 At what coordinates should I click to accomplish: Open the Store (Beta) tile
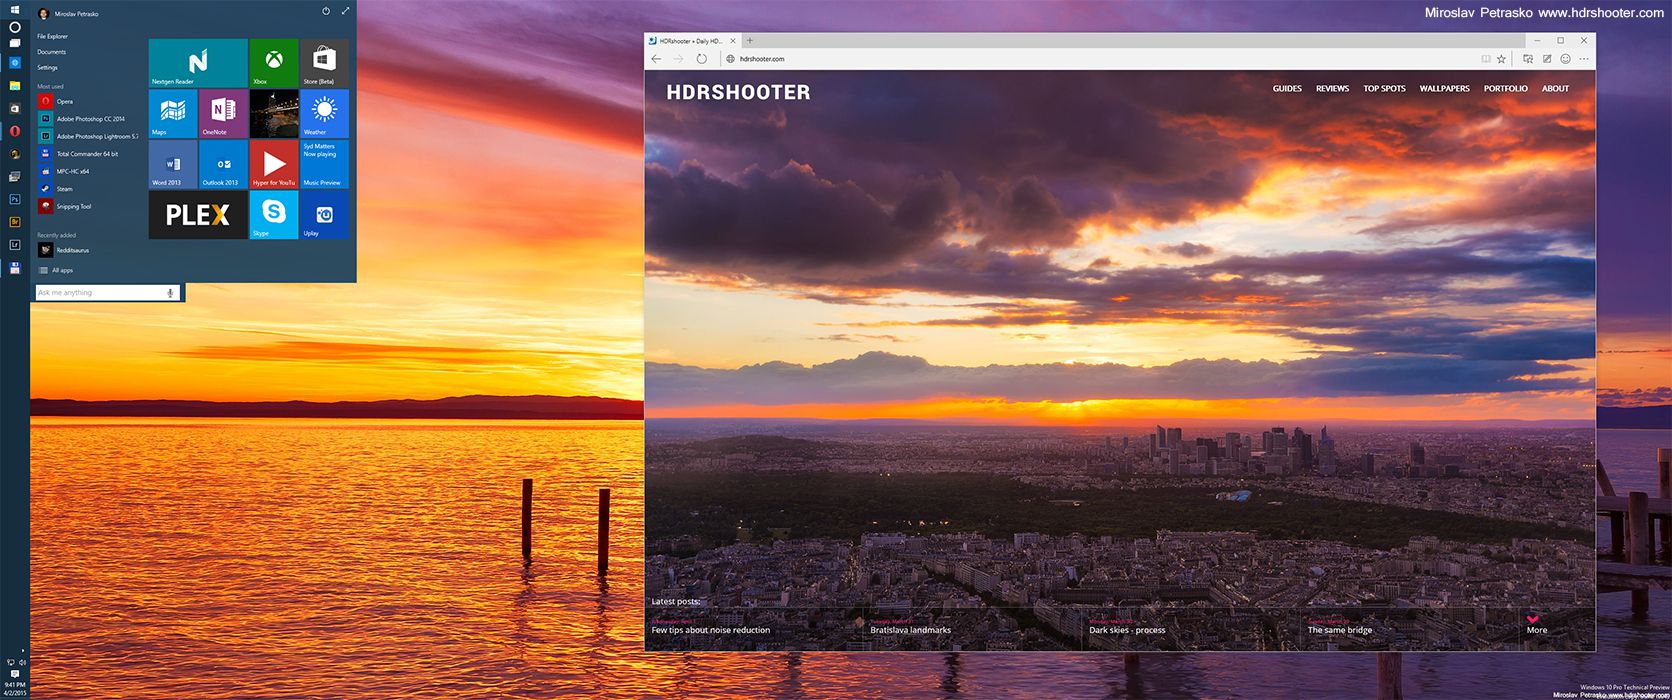[x=324, y=63]
